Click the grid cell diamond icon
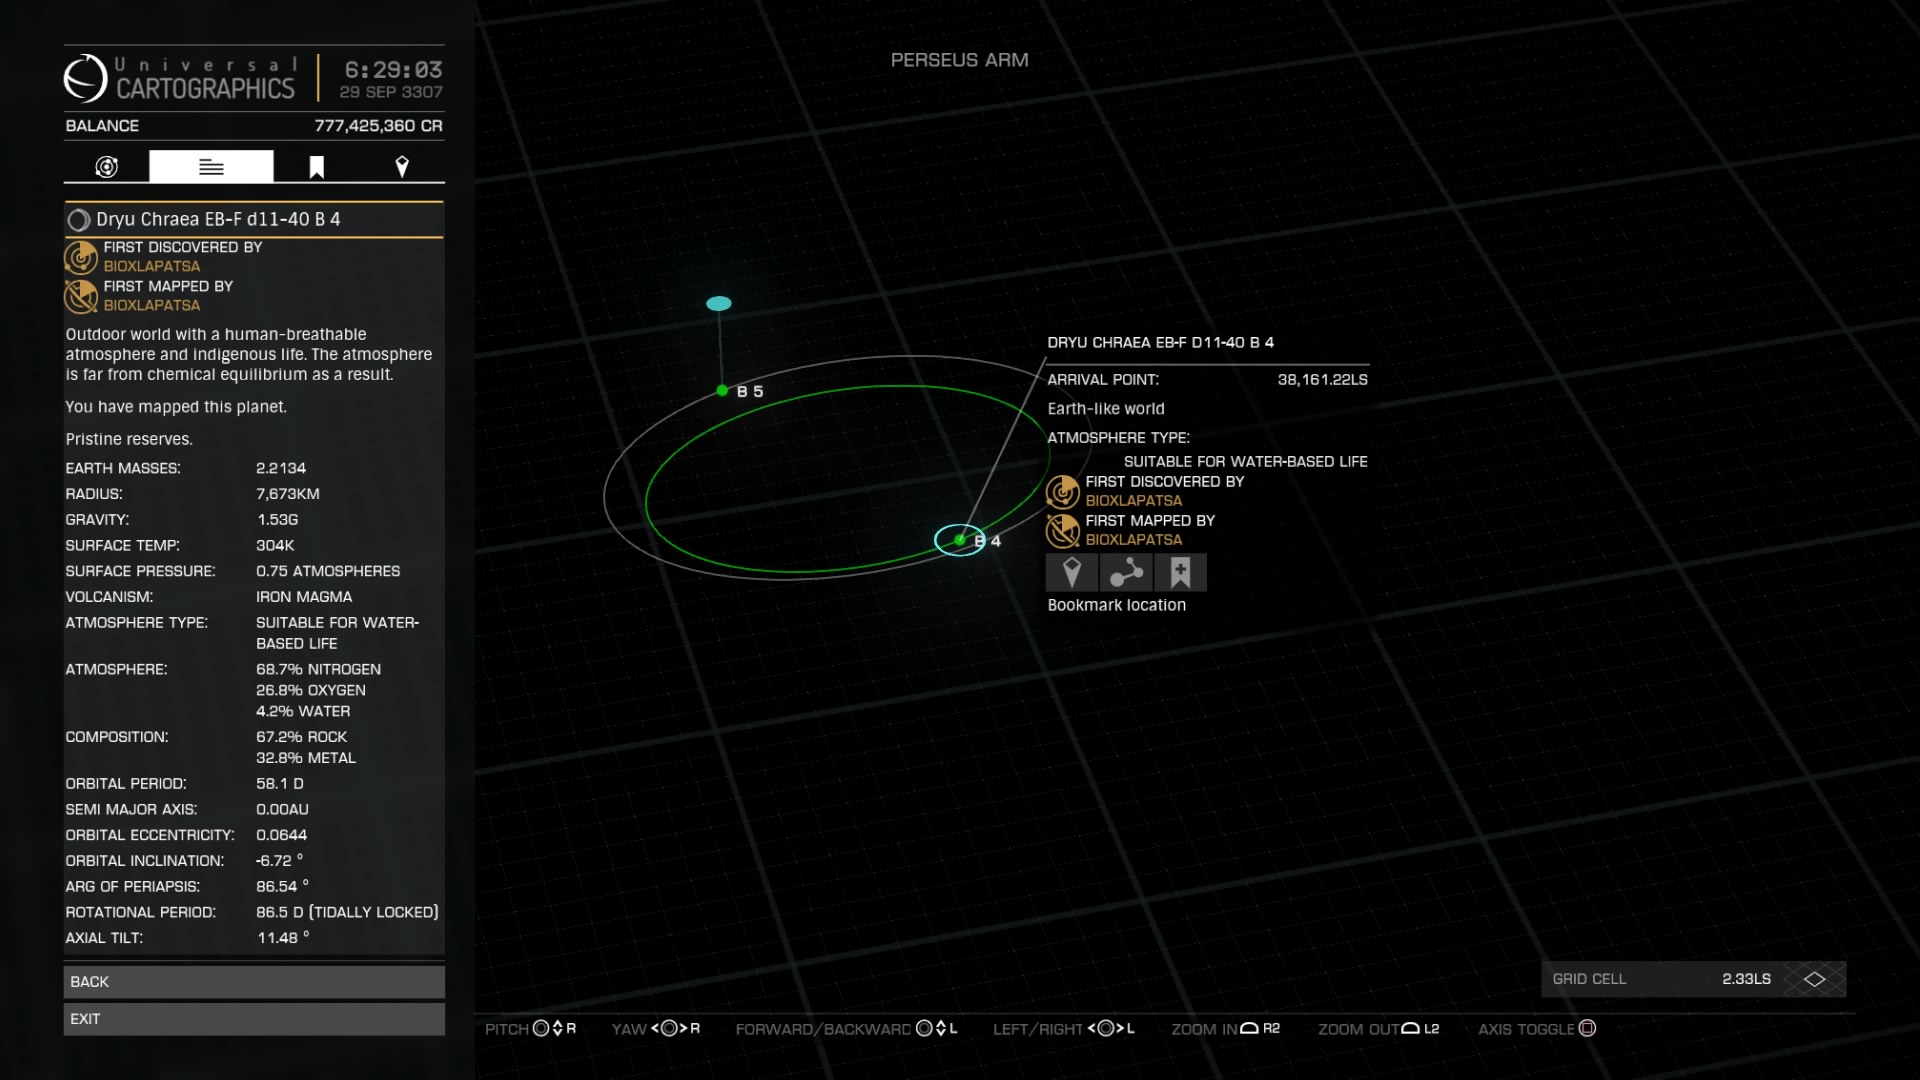The width and height of the screenshot is (1920, 1080). pos(1815,979)
